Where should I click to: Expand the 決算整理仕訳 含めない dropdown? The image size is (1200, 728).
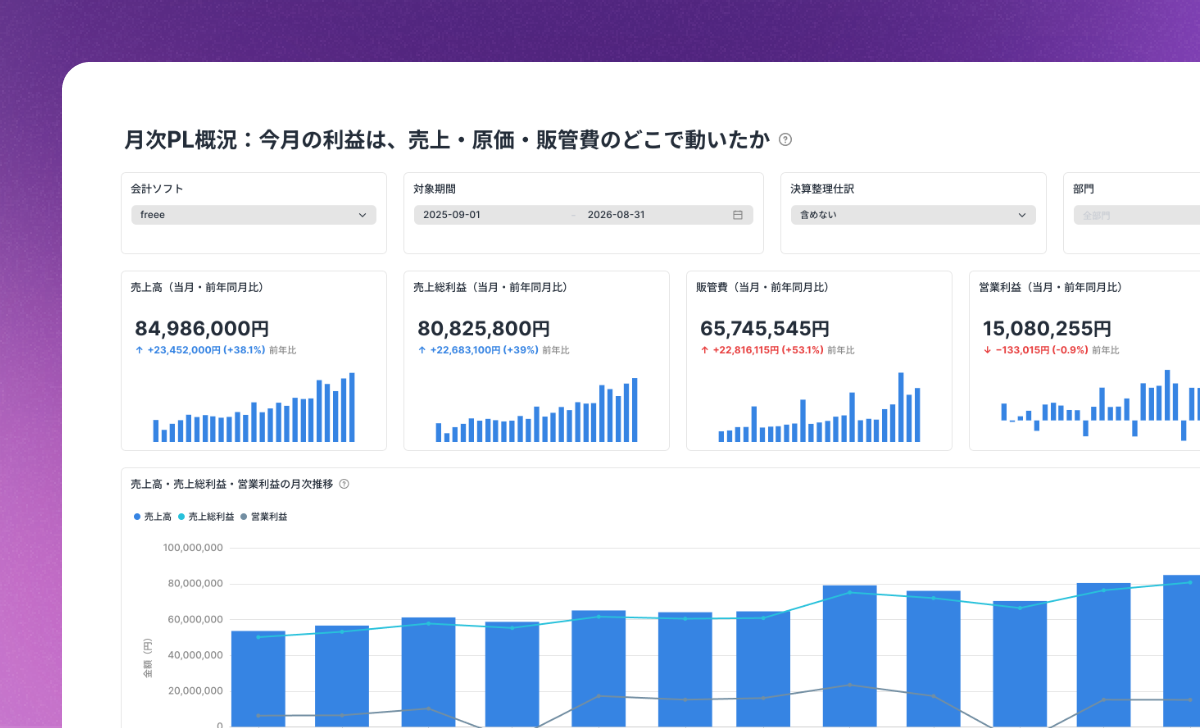[913, 215]
